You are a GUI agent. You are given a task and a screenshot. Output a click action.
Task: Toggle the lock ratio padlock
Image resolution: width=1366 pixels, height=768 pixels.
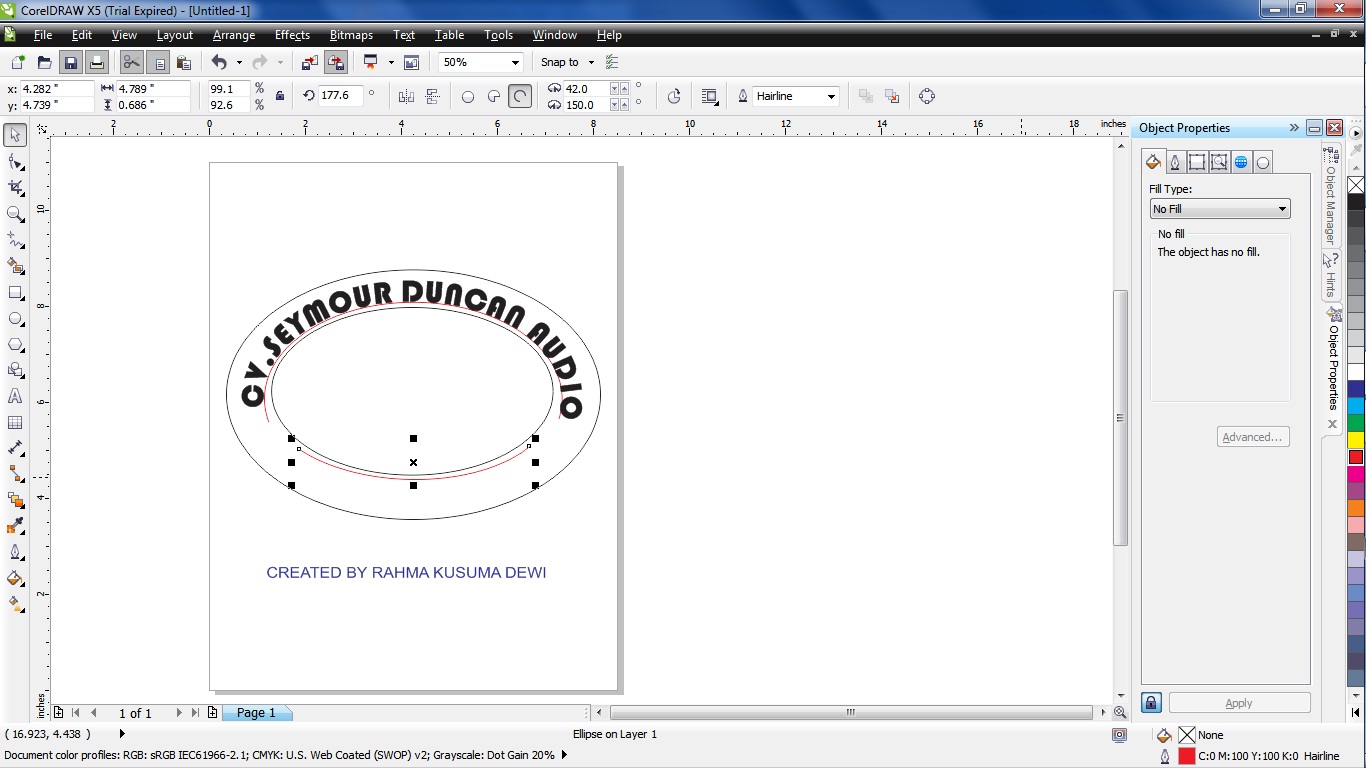(x=280, y=97)
